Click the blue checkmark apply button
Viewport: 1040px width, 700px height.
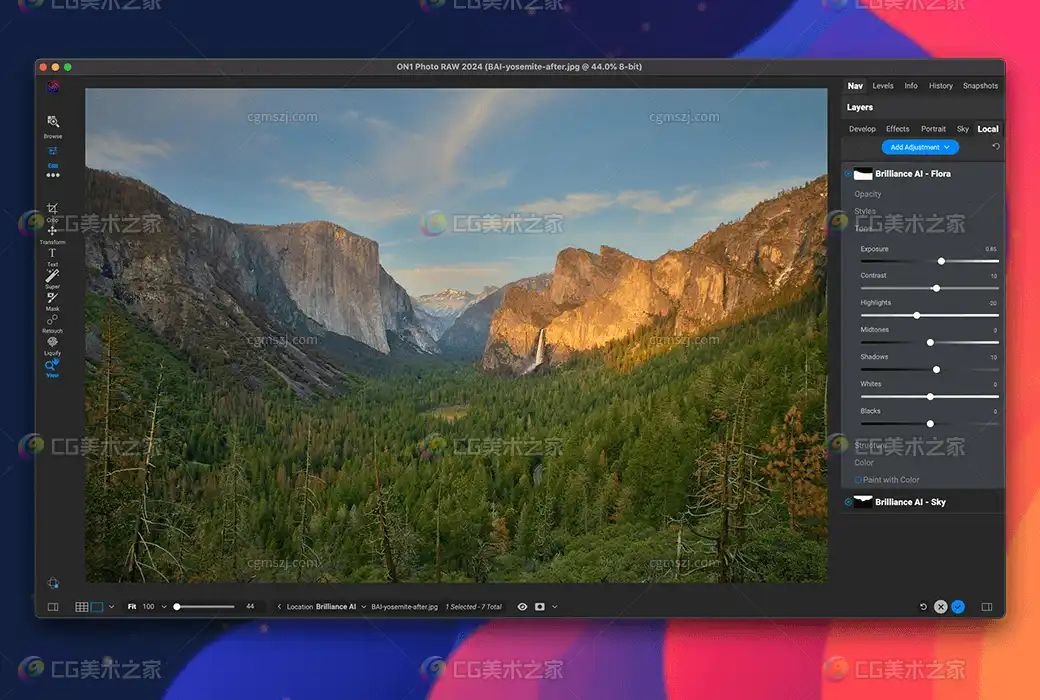tap(958, 607)
